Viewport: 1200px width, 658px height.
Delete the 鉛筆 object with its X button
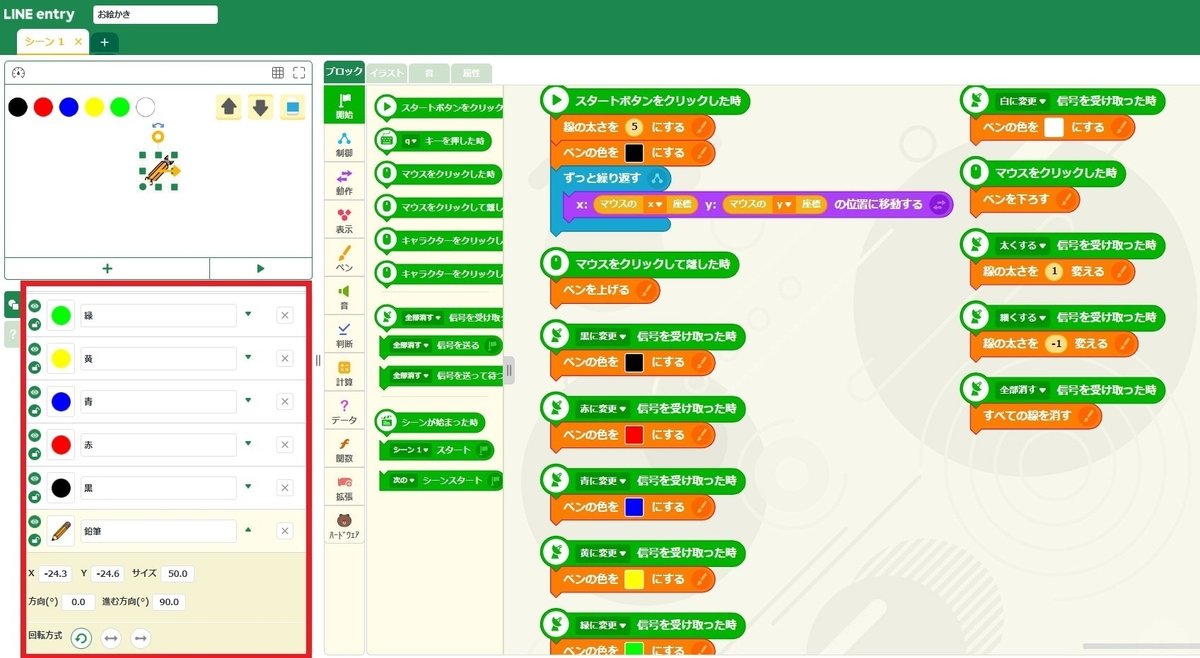pyautogui.click(x=285, y=531)
